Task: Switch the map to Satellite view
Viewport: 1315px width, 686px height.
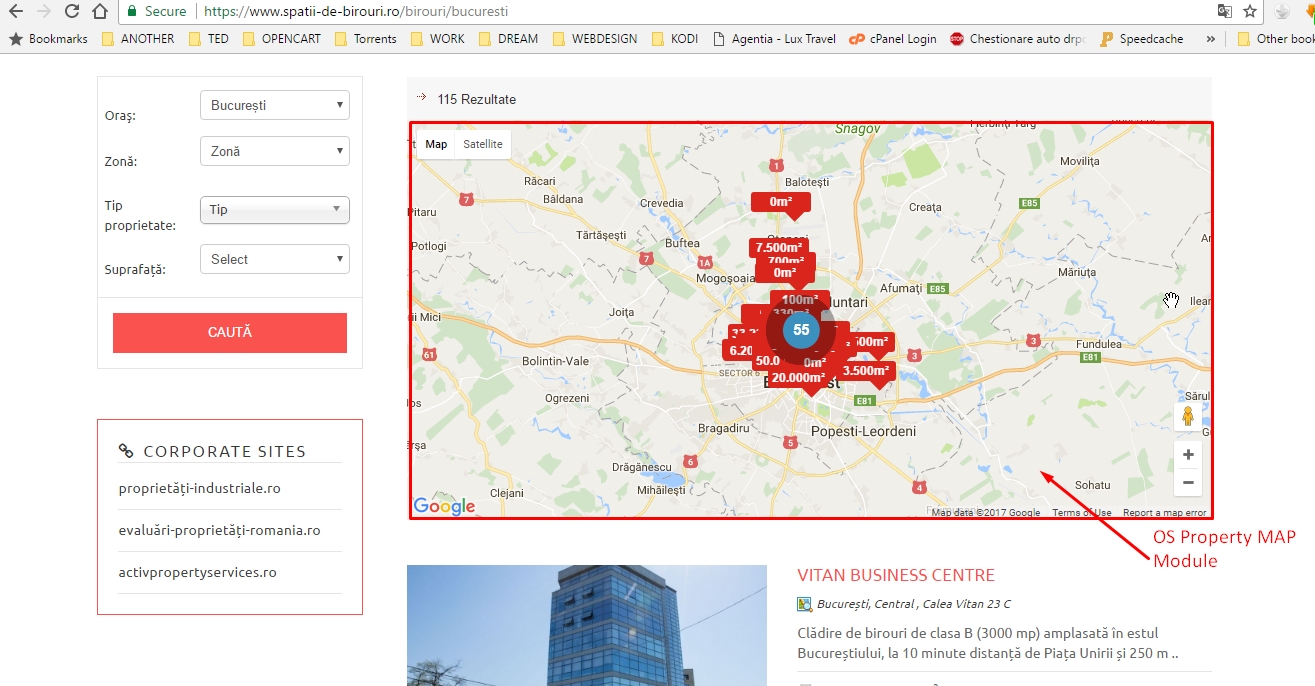Action: (x=483, y=144)
